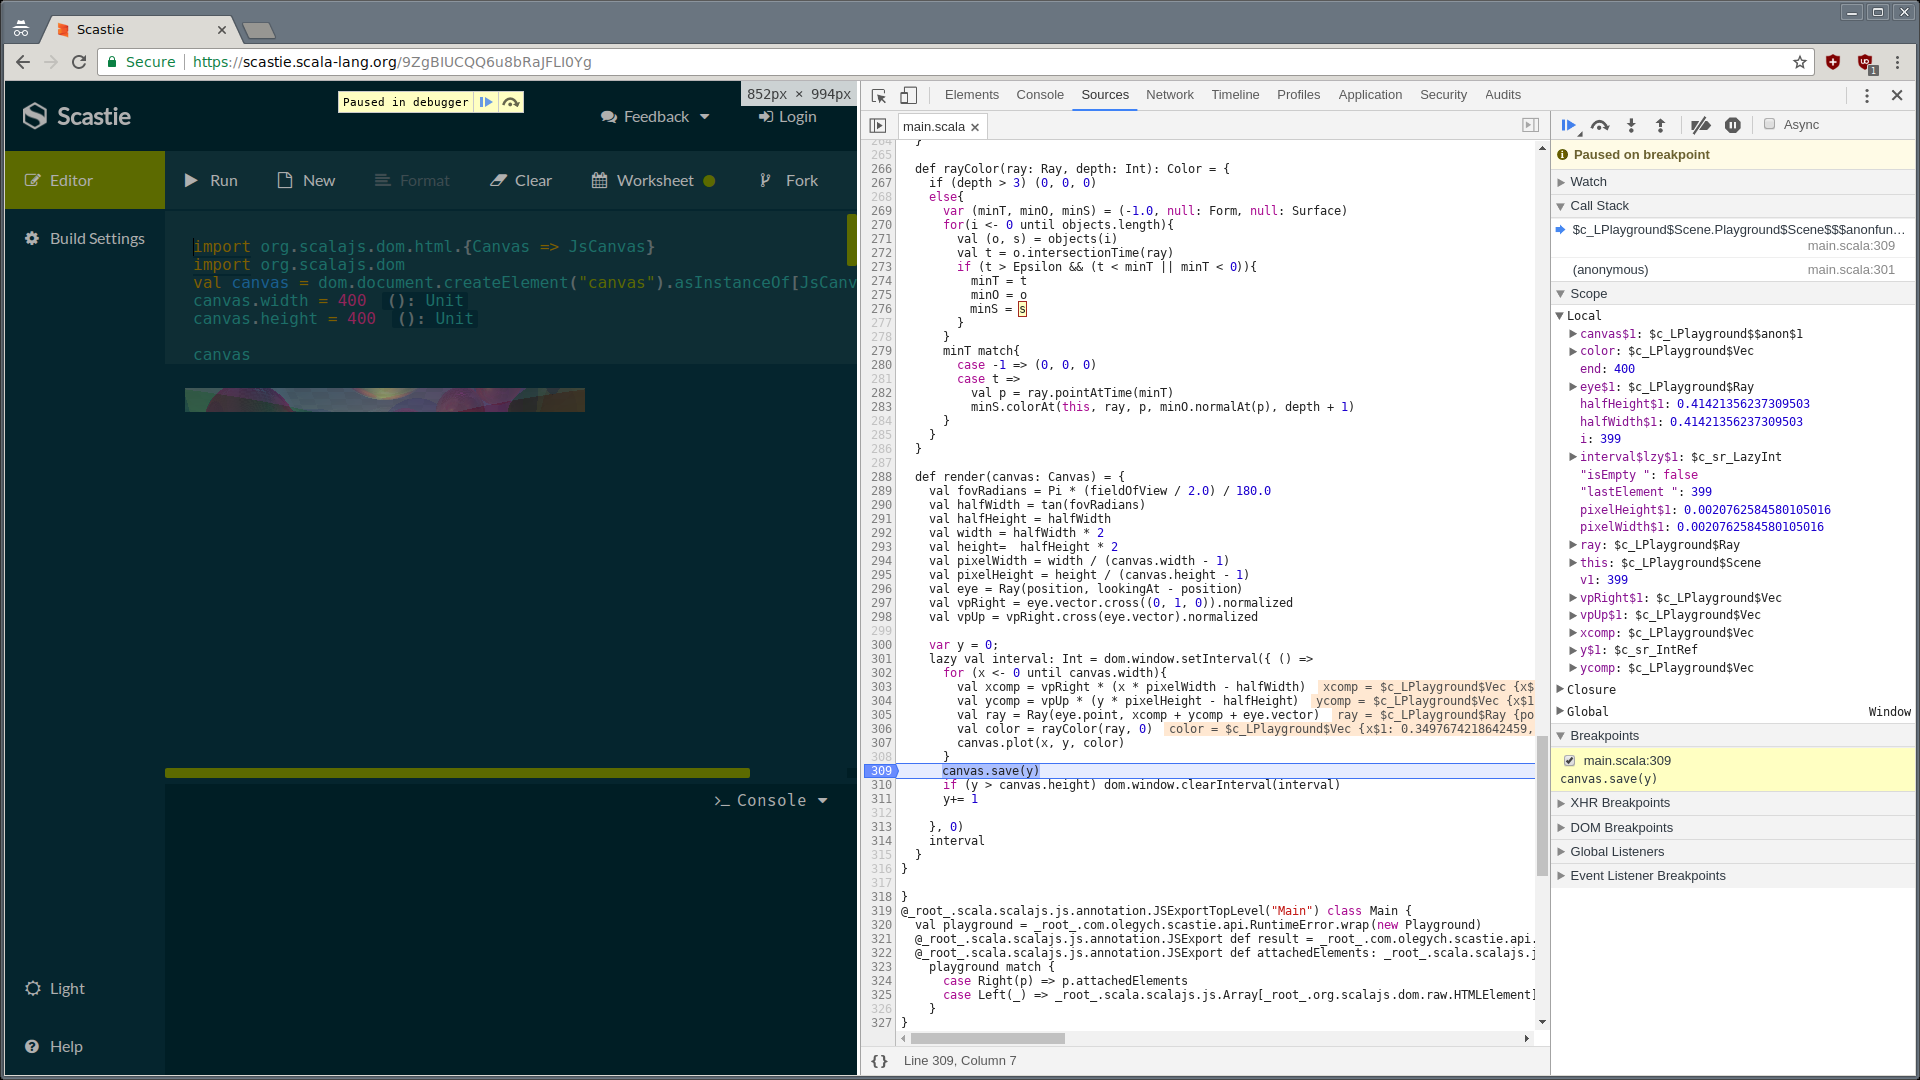Expand the XHR Breakpoints section
Viewport: 1920px width, 1080px height.
[1619, 803]
